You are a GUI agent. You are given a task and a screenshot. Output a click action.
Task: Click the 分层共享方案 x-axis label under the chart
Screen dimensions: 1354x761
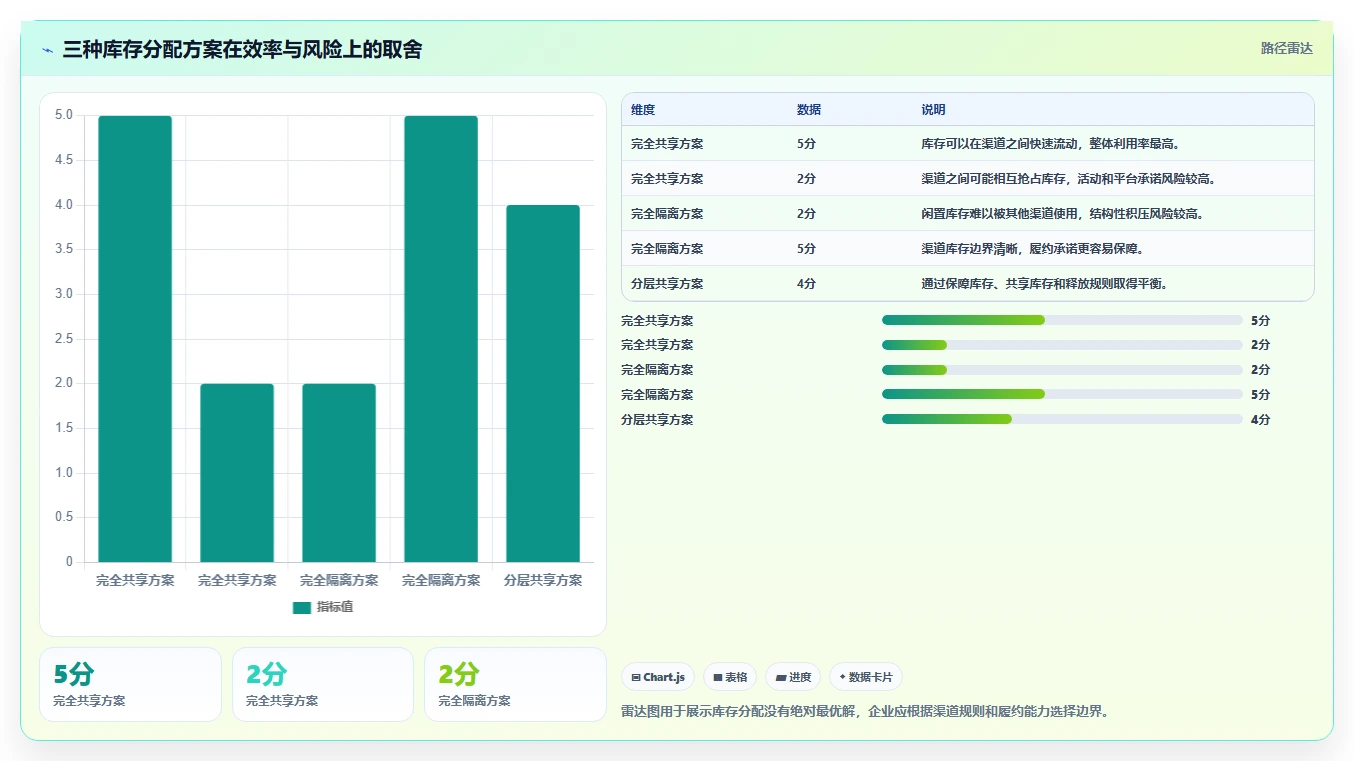543,580
